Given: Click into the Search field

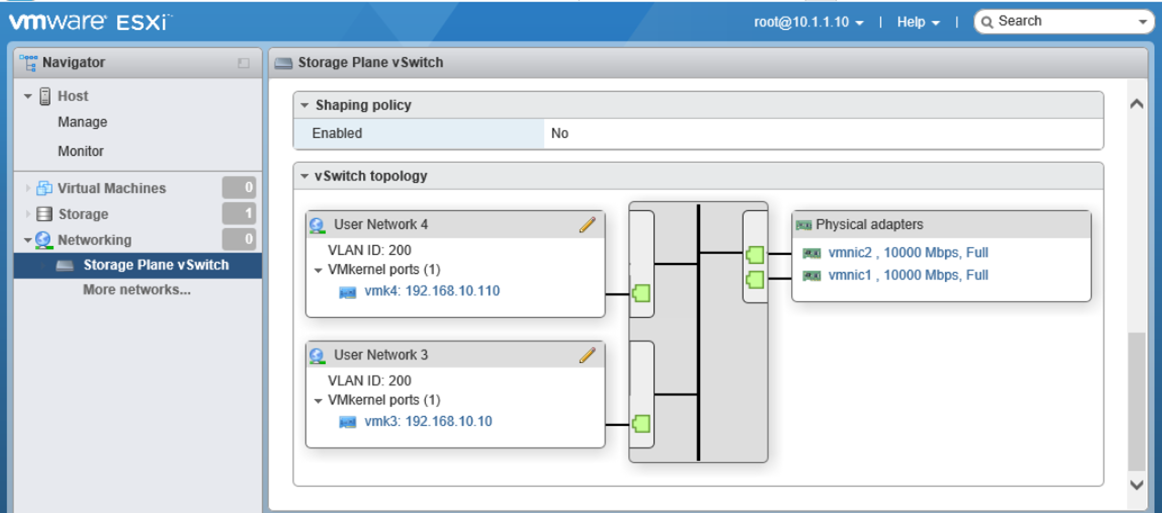Looking at the screenshot, I should click(1065, 21).
